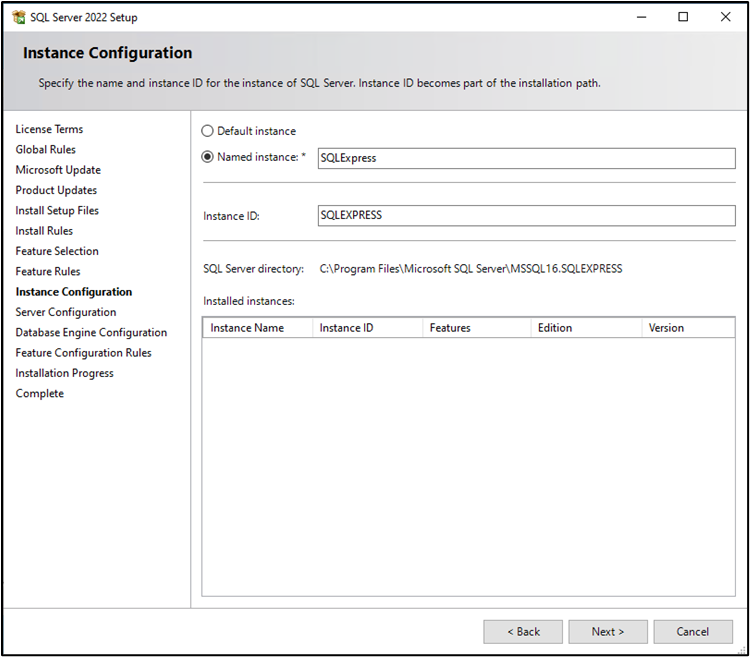
Task: Minimize the setup window
Action: (x=641, y=17)
